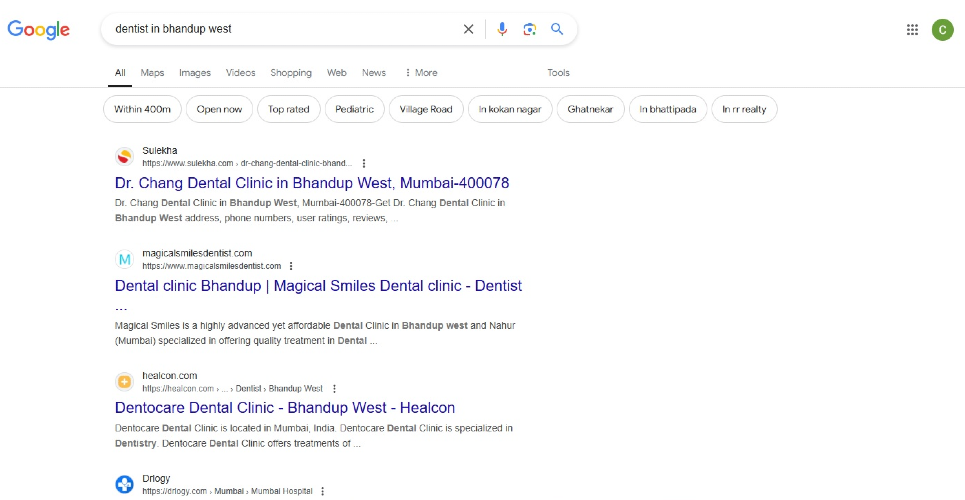Apply the In kokan nagar chip
The height and width of the screenshot is (500, 965).
510,109
